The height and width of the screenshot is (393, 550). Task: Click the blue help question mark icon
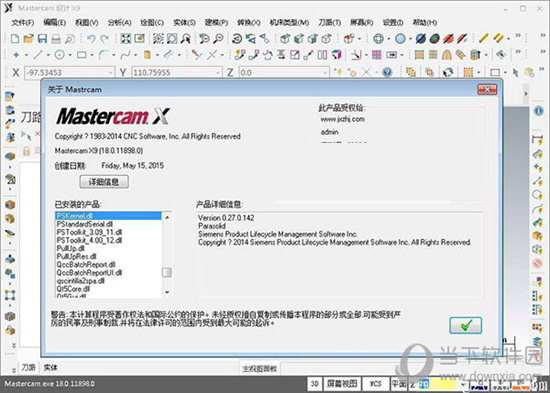tap(387, 72)
